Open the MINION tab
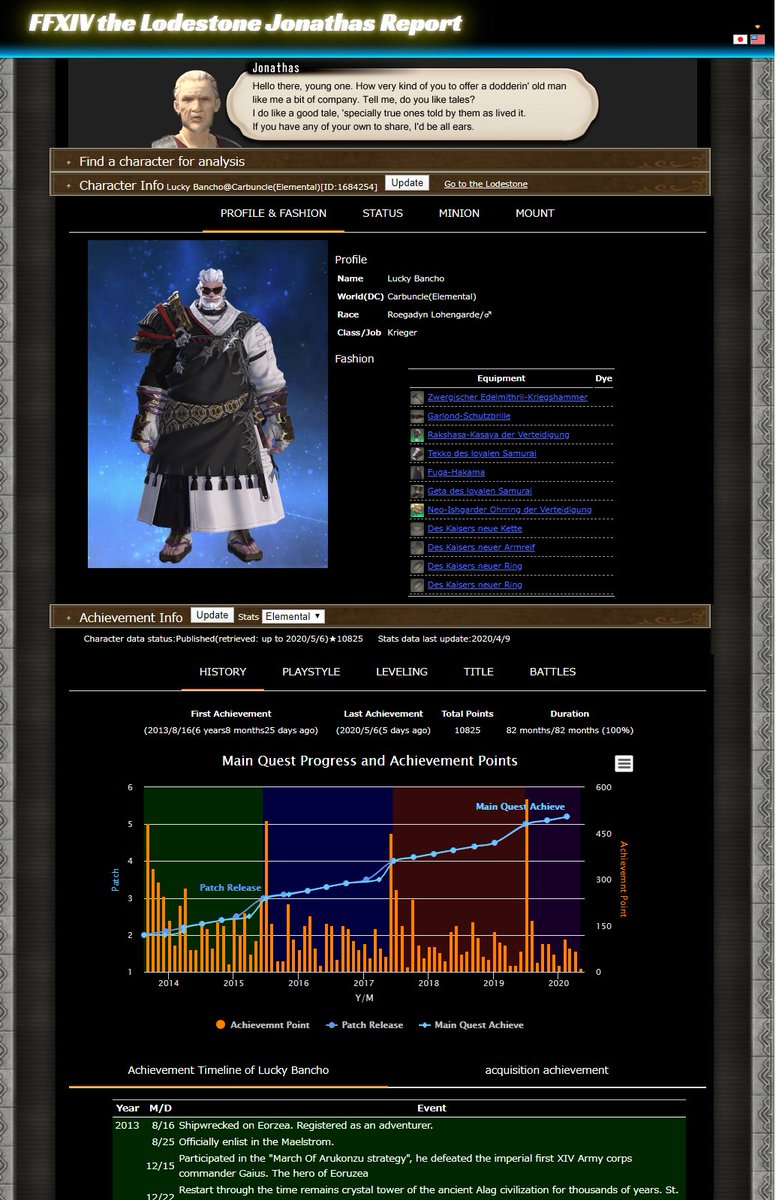Viewport: 776px width, 1200px height. click(459, 214)
